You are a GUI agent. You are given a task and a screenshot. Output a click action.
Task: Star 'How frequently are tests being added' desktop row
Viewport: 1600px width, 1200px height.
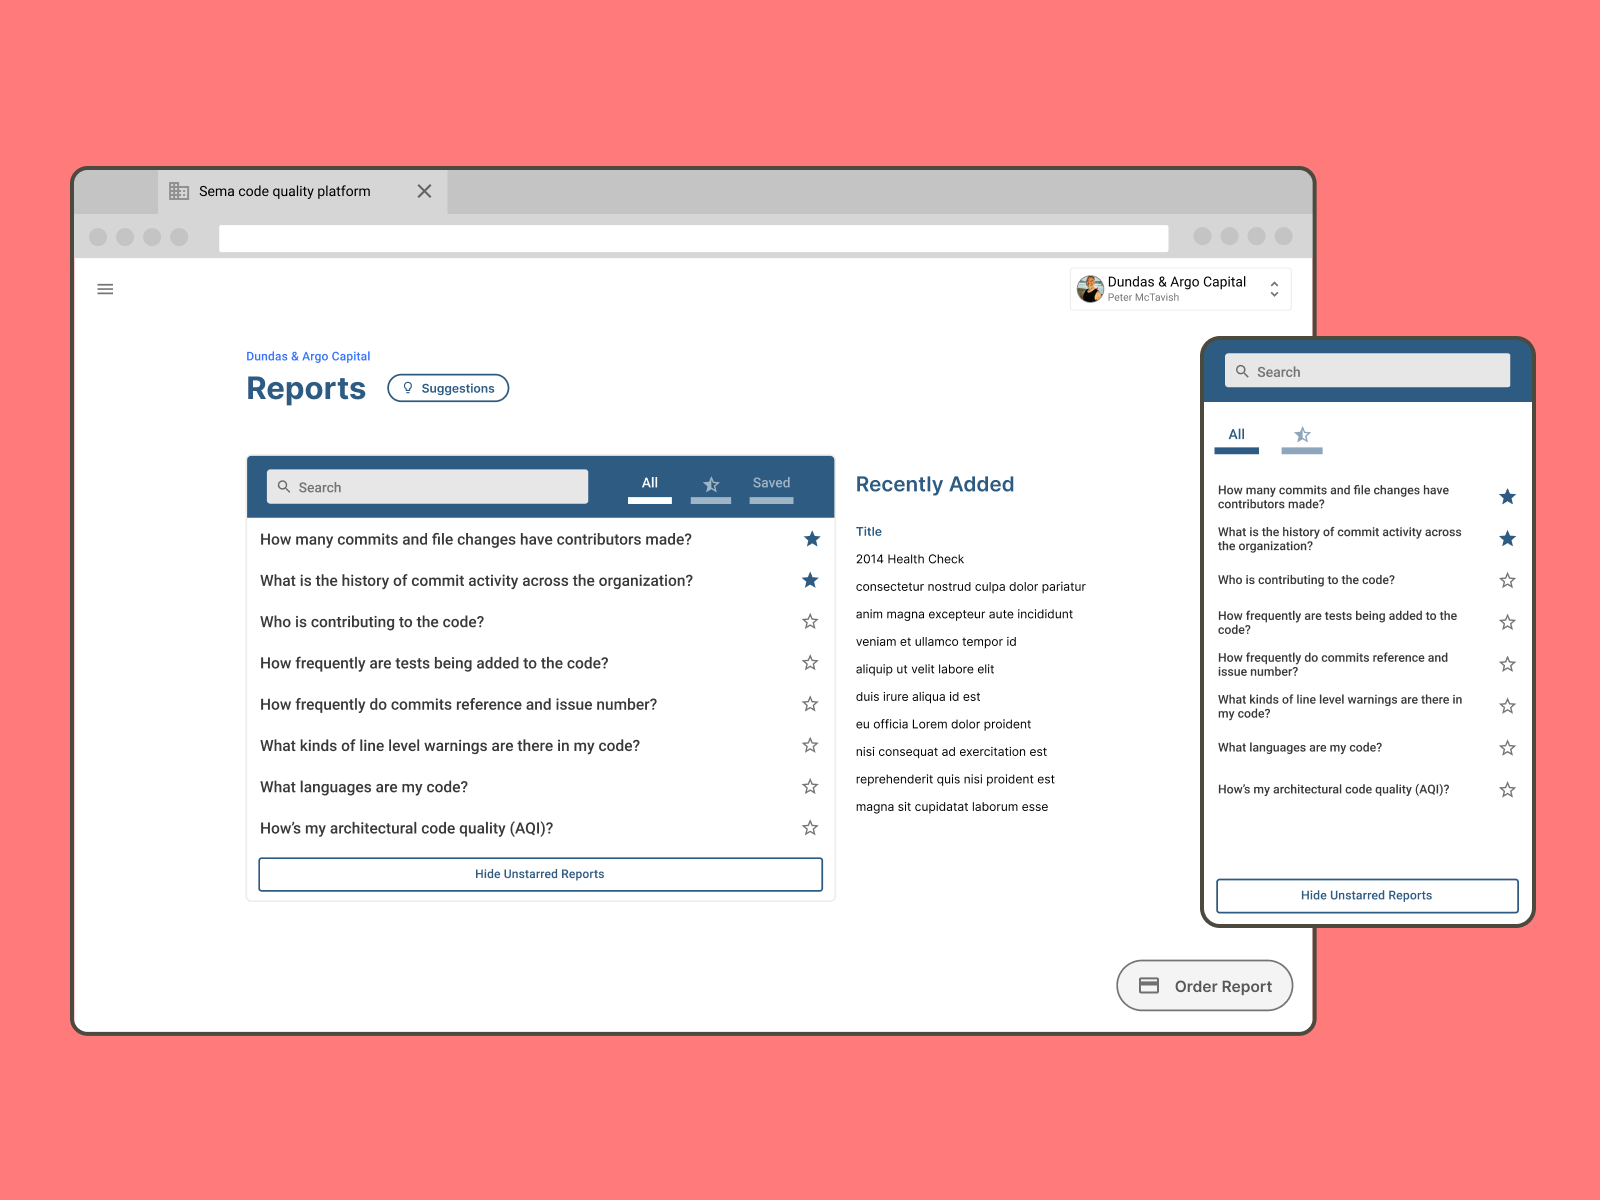tap(810, 663)
